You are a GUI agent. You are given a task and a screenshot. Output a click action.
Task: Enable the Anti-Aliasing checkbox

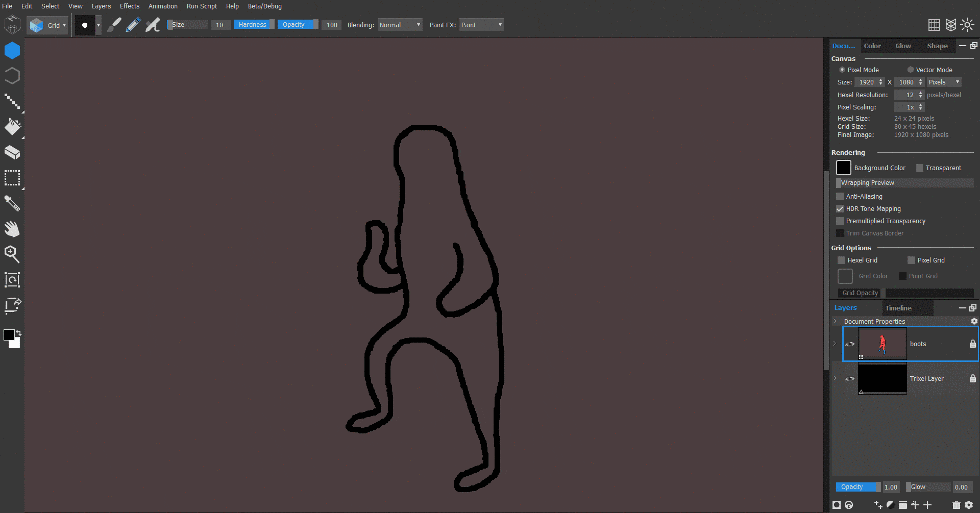pyautogui.click(x=840, y=196)
